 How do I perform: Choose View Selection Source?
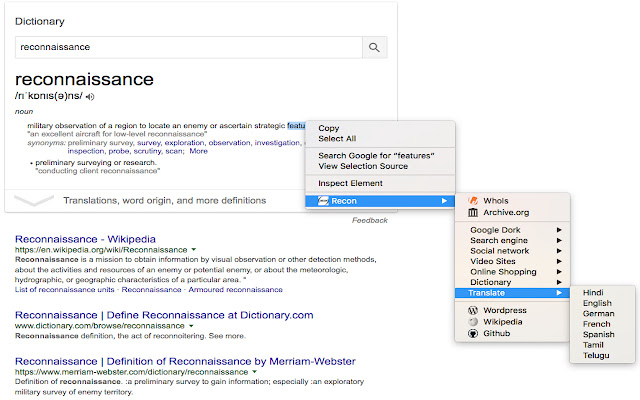(380, 166)
